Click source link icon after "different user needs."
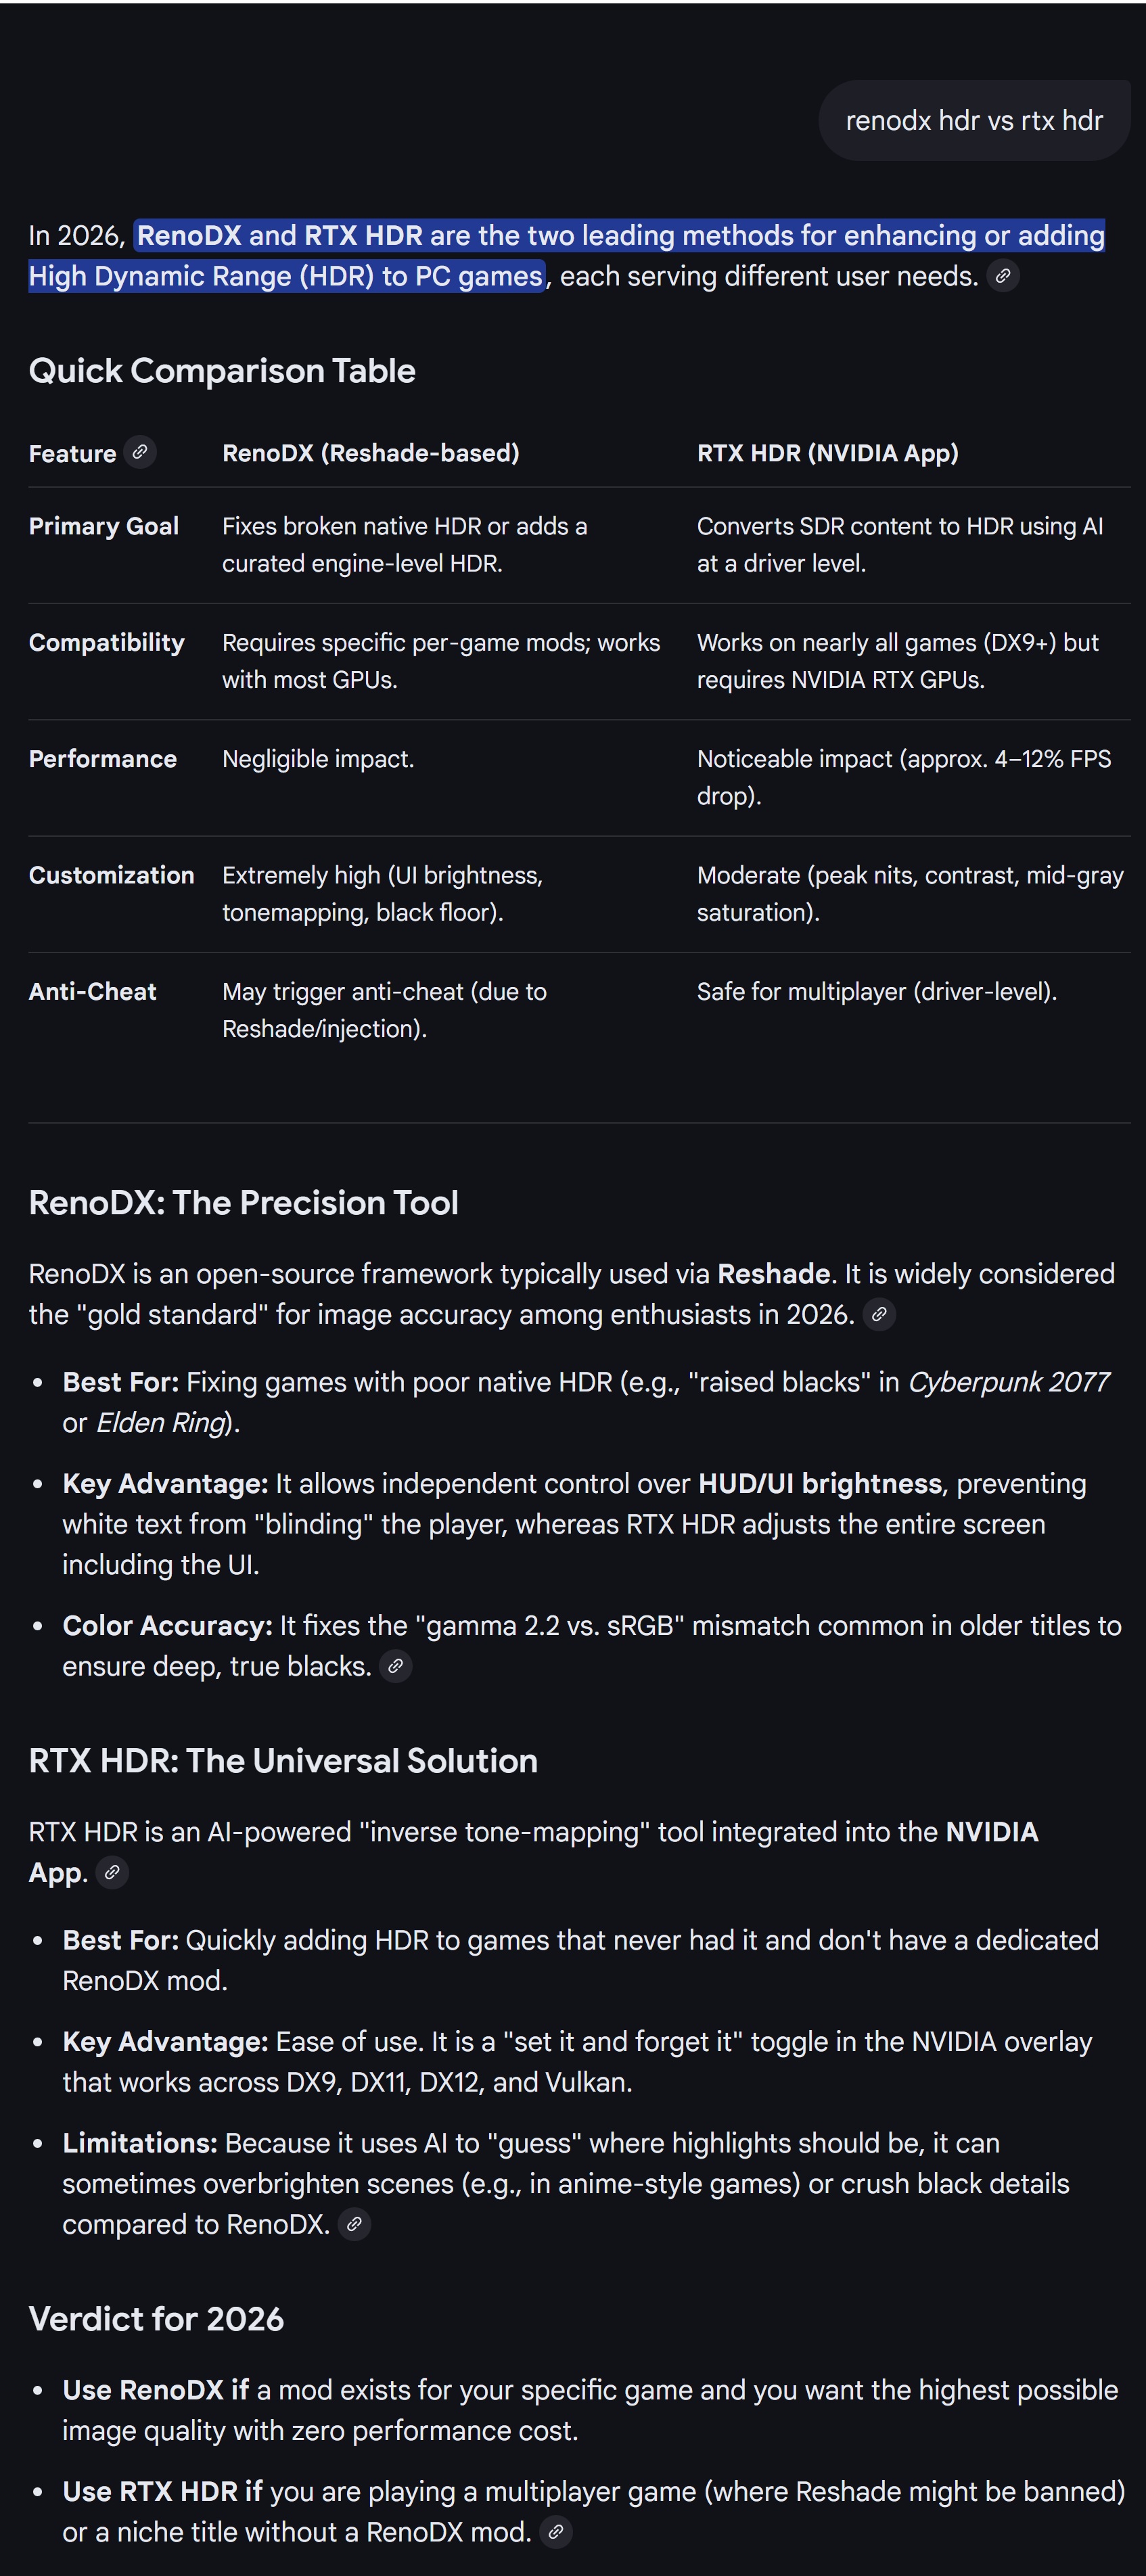This screenshot has height=2576, width=1146. click(1003, 276)
